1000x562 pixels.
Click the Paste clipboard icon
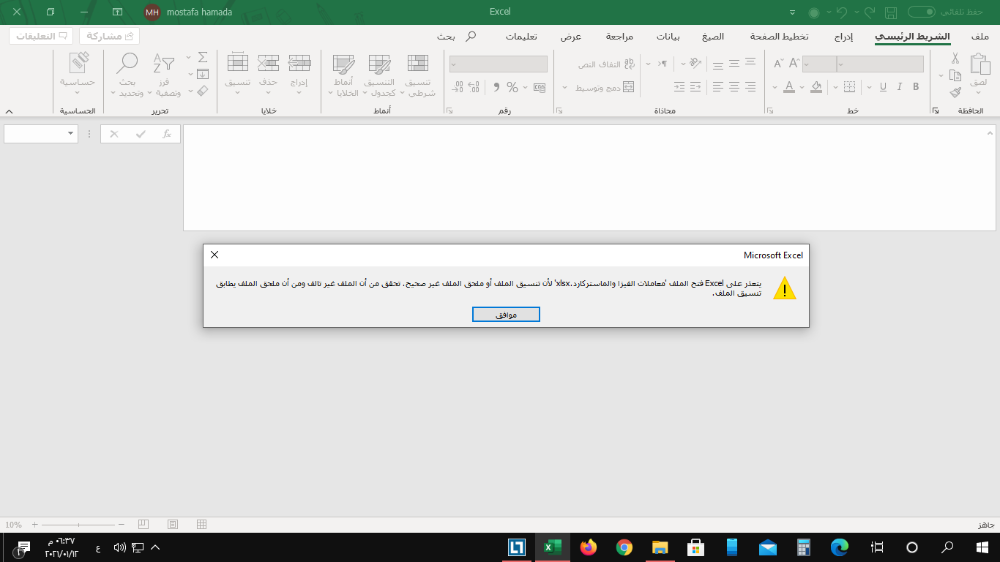tap(980, 65)
